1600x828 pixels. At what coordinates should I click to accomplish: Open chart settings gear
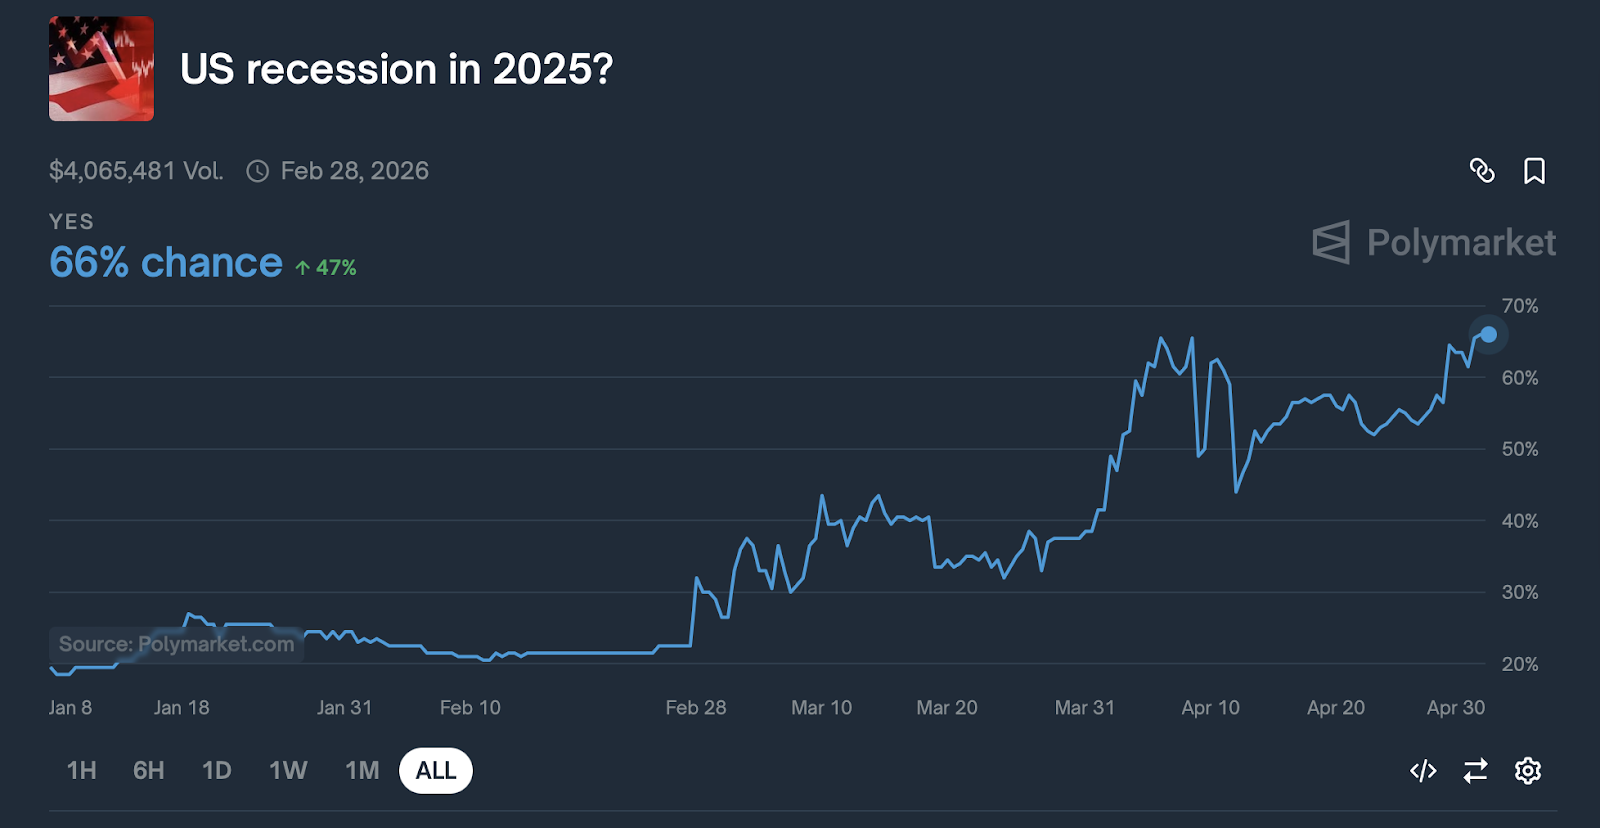tap(1528, 771)
